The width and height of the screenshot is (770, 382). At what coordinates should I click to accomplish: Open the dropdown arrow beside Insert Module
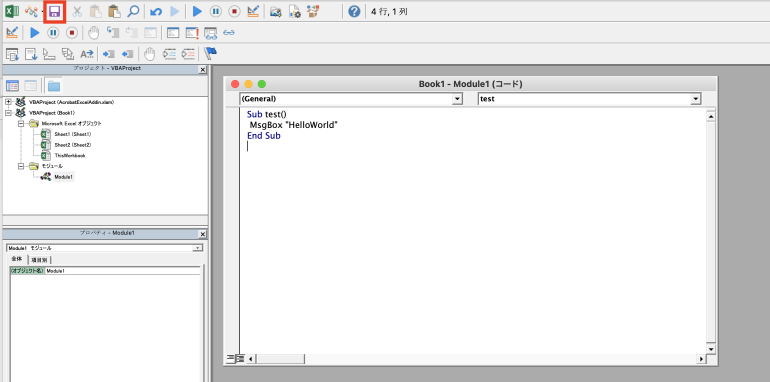click(x=42, y=11)
